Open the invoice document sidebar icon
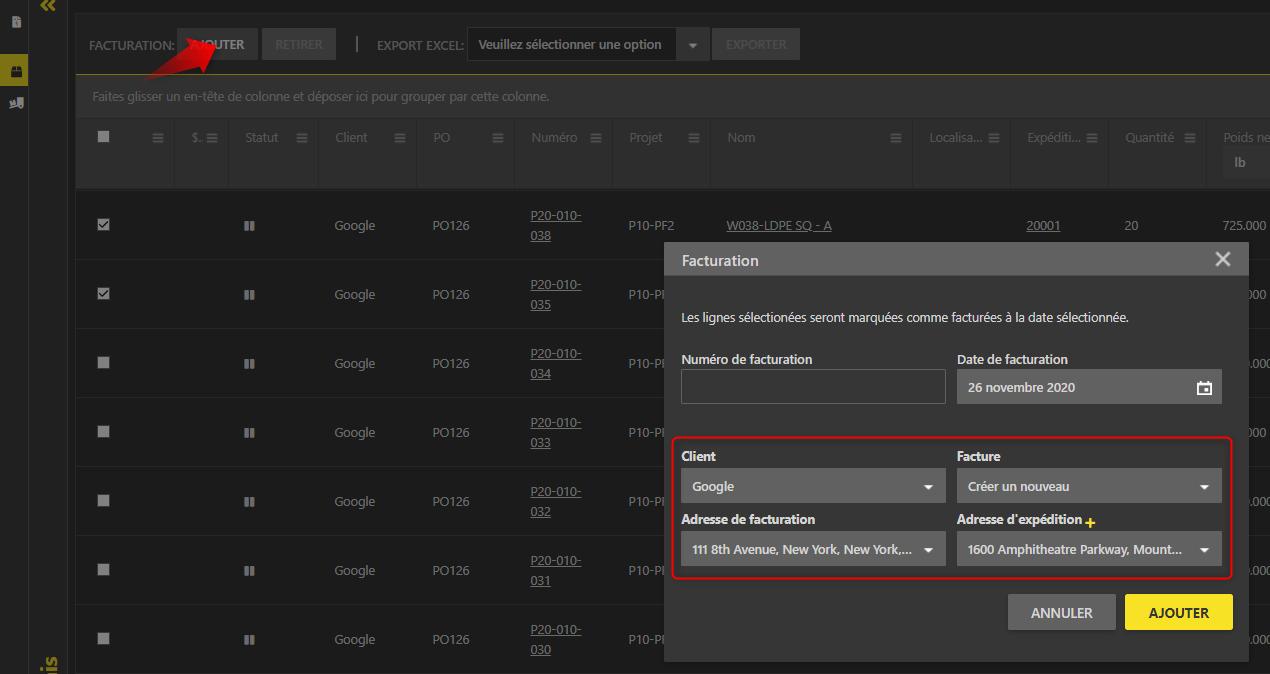1270x674 pixels. click(x=16, y=22)
